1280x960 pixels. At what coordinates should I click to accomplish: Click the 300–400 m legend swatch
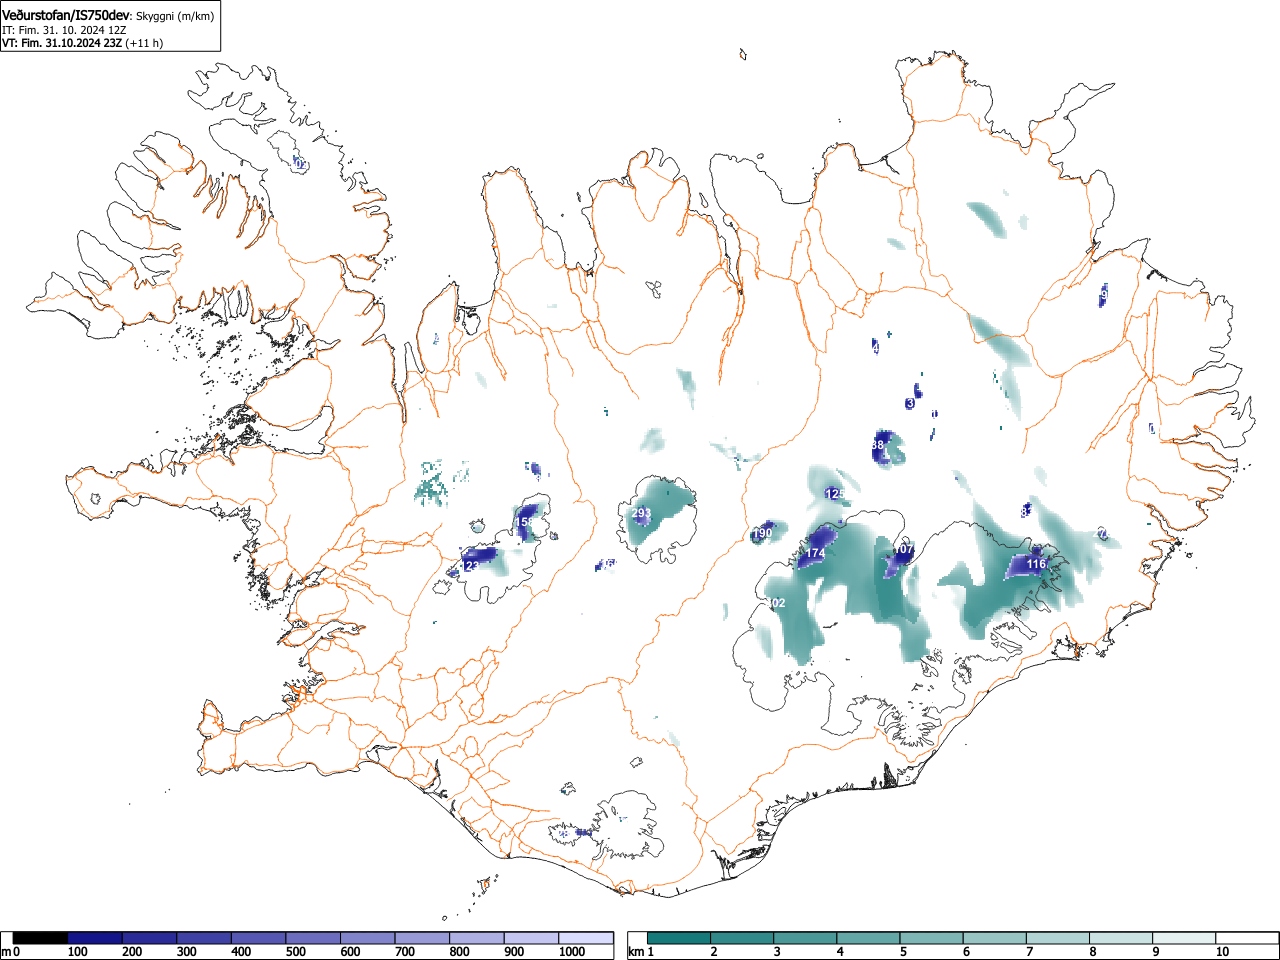pos(204,938)
